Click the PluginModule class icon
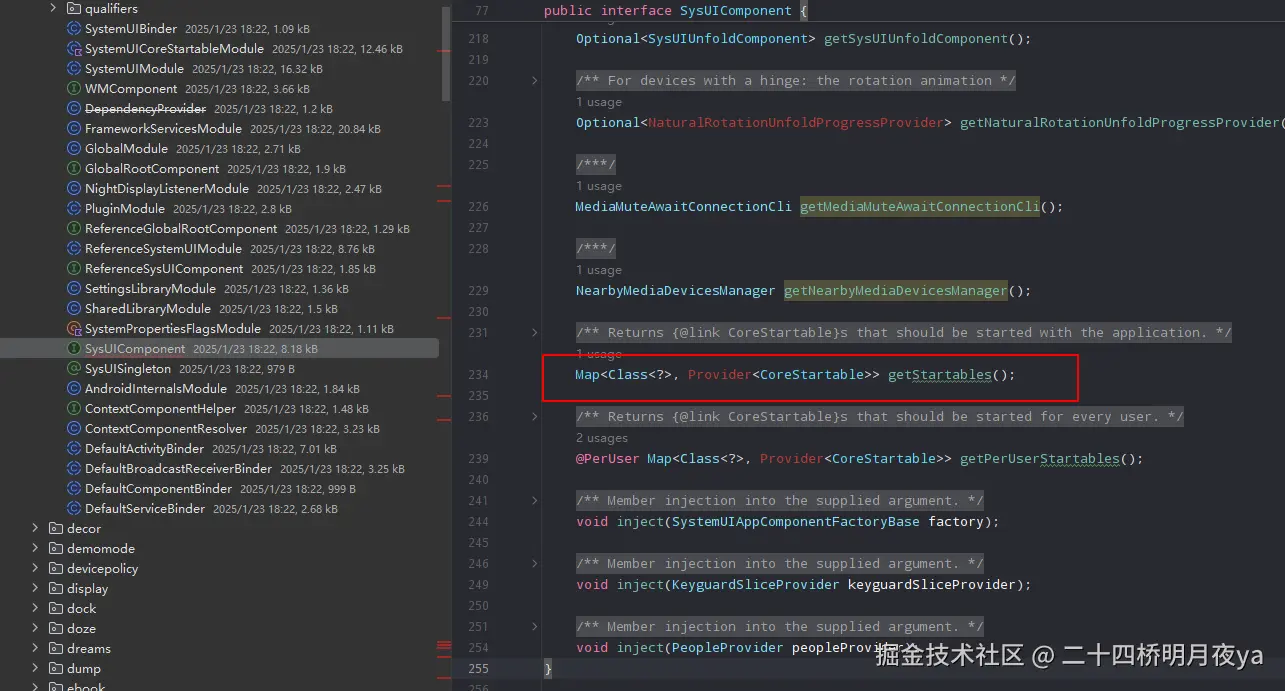The image size is (1285, 691). [x=74, y=209]
